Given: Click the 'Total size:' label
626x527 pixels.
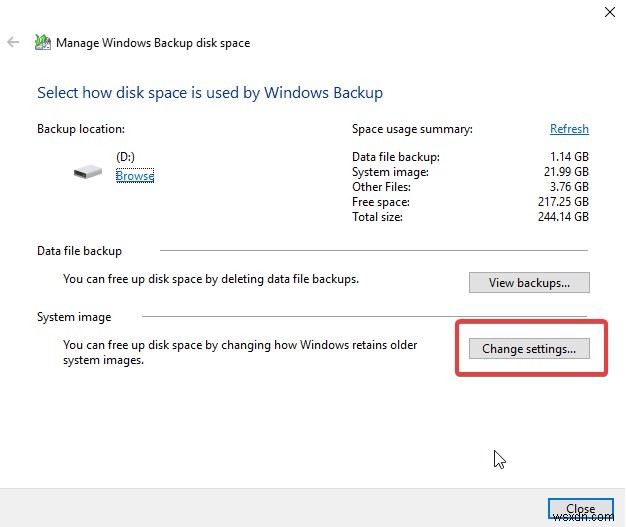Looking at the screenshot, I should point(377,217).
